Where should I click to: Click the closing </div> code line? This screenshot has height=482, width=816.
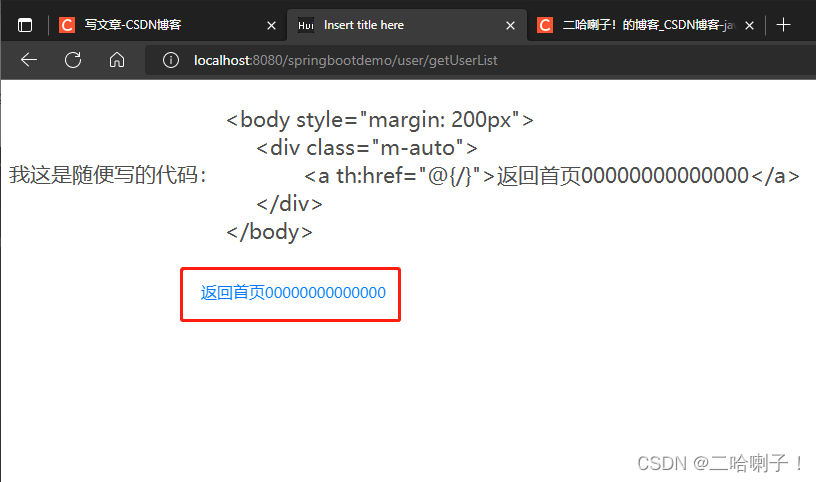click(289, 204)
